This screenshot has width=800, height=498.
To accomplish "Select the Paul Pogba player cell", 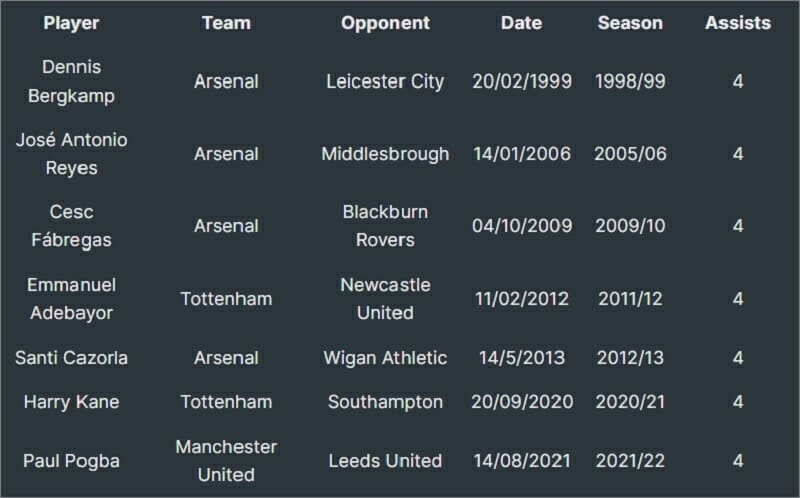I will pos(71,461).
